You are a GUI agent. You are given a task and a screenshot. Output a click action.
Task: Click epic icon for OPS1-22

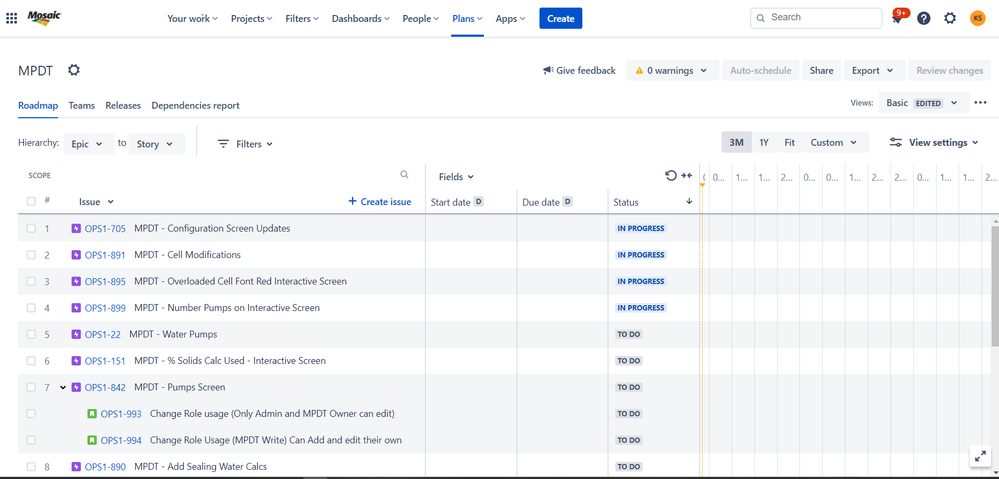point(76,334)
